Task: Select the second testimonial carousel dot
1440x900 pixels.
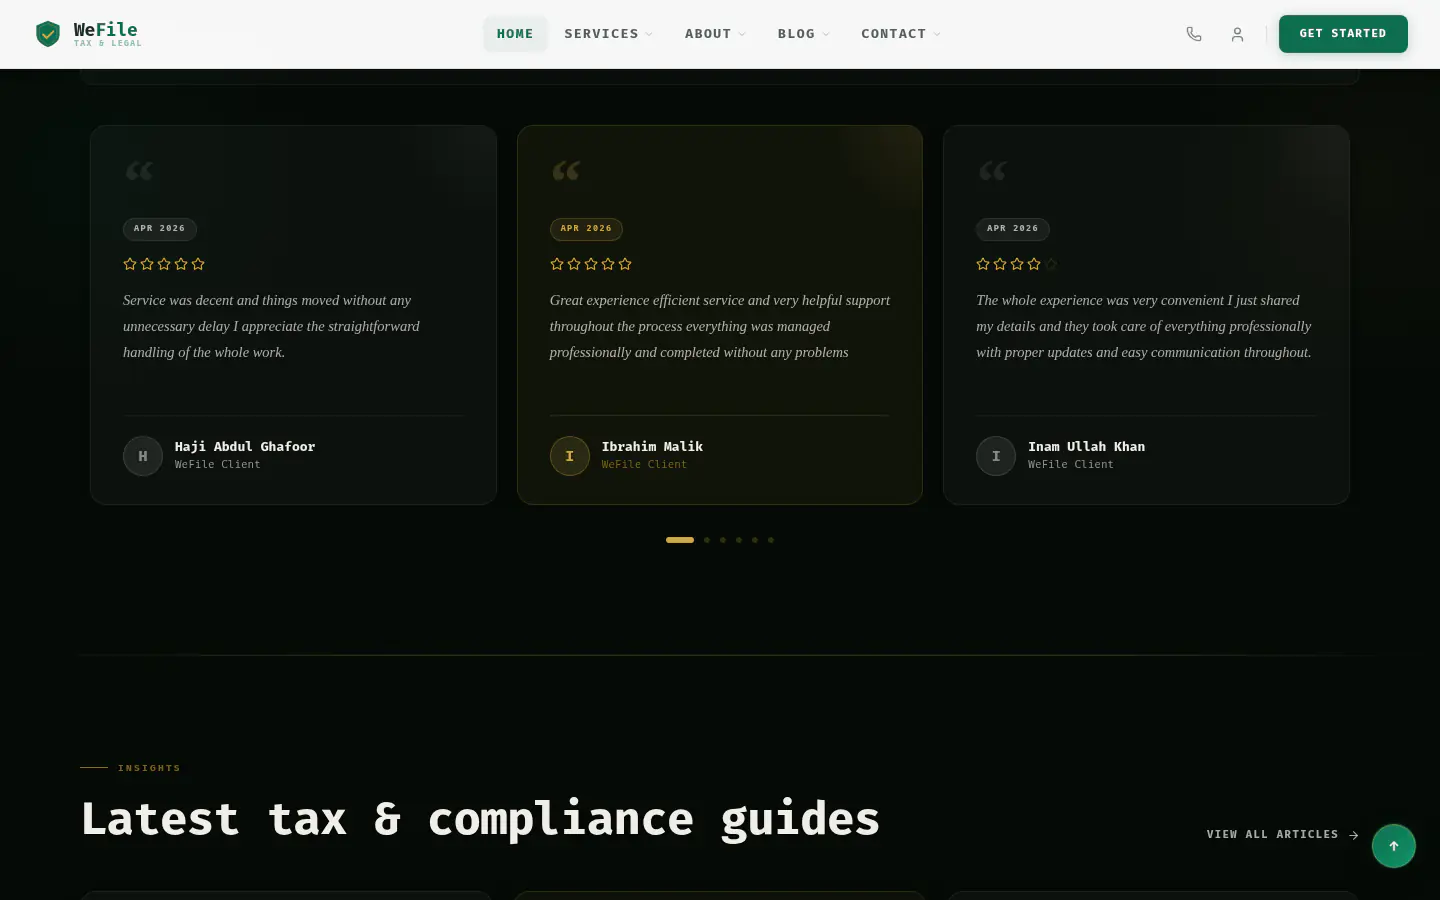Action: coord(707,540)
